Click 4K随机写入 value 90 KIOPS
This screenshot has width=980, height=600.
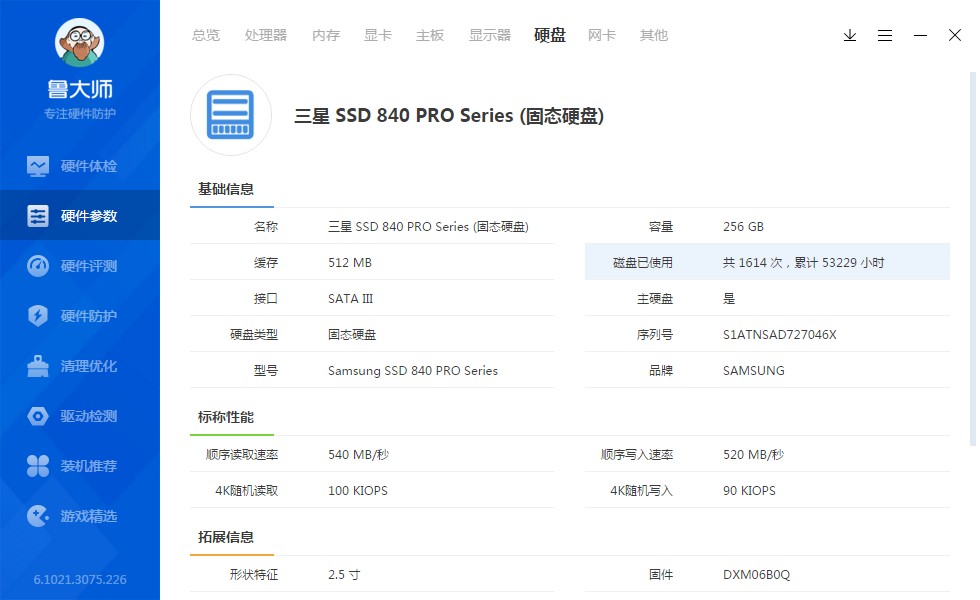pos(749,491)
